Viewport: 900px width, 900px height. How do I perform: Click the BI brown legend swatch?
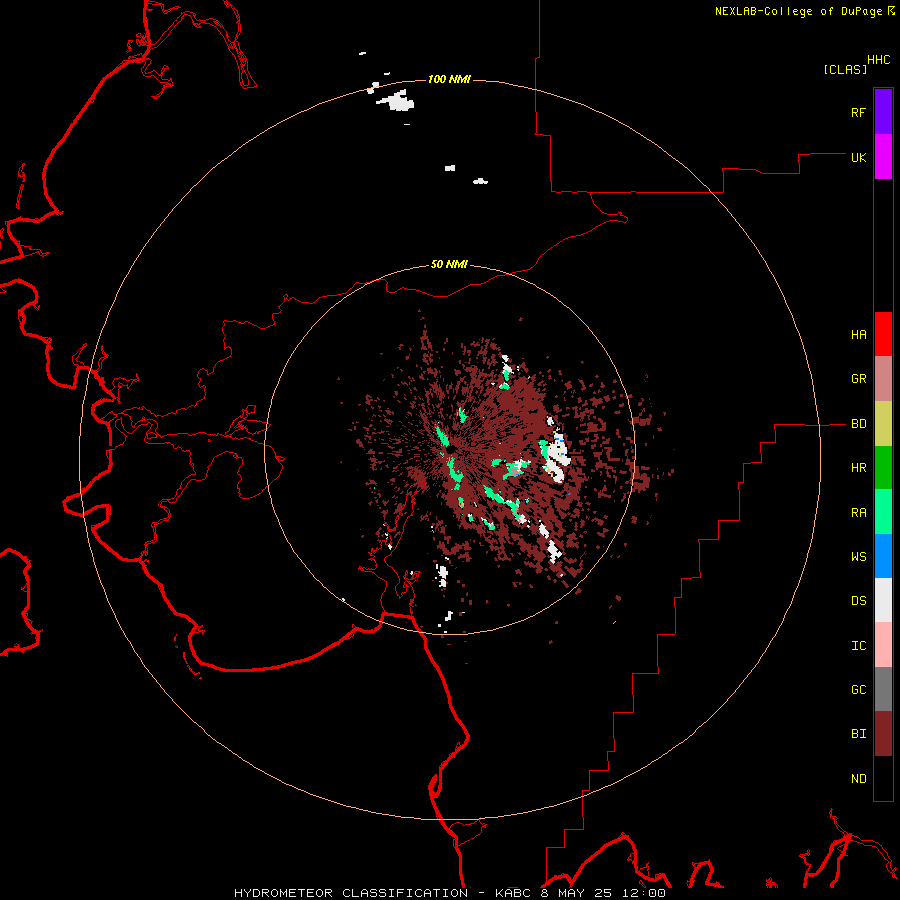click(x=883, y=734)
